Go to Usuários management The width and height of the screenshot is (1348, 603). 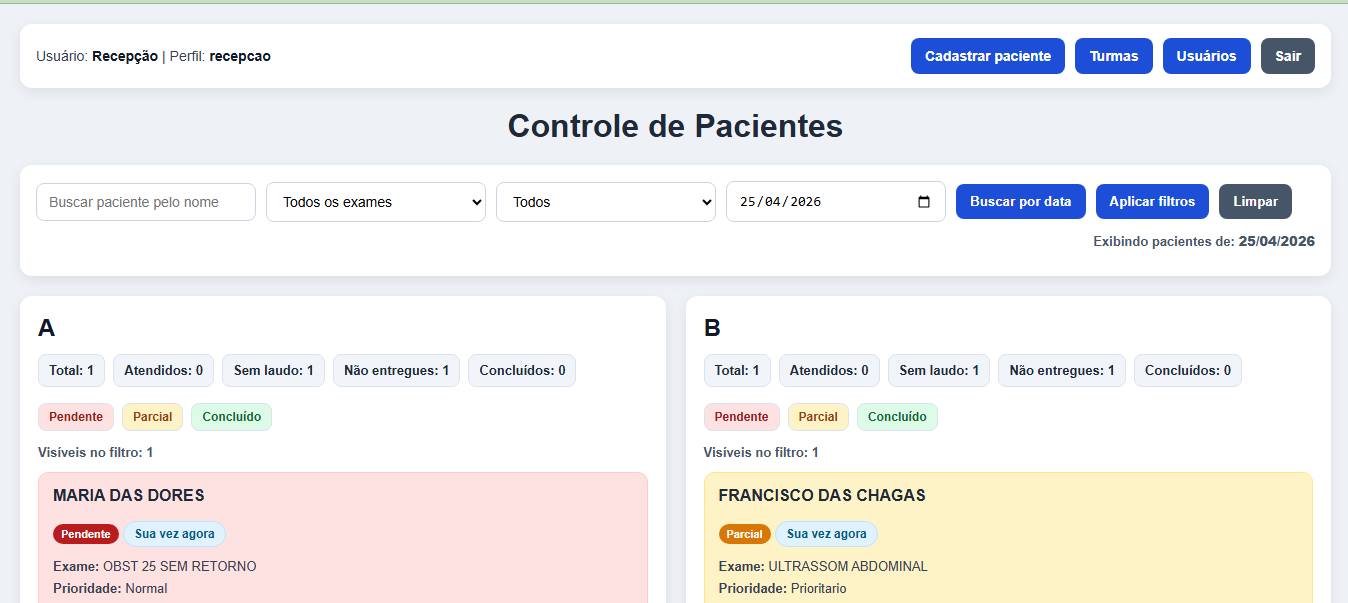click(1206, 56)
